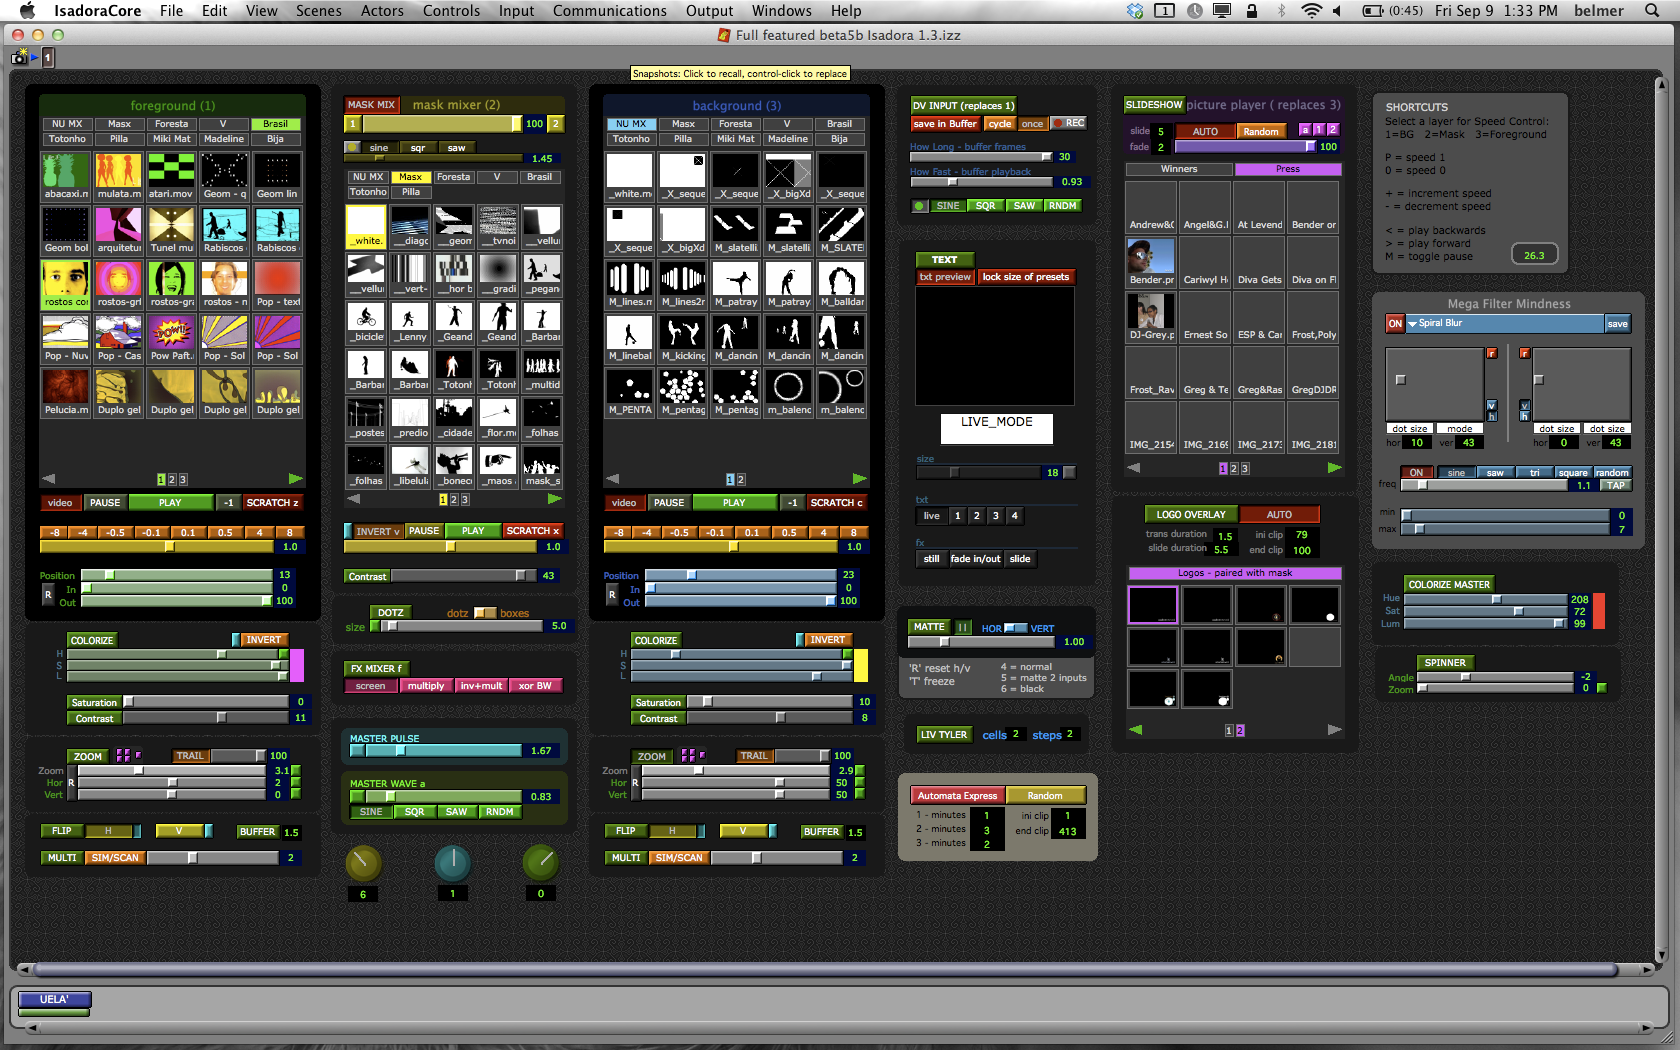Adjust the MASTER PULSE slider

(x=436, y=751)
